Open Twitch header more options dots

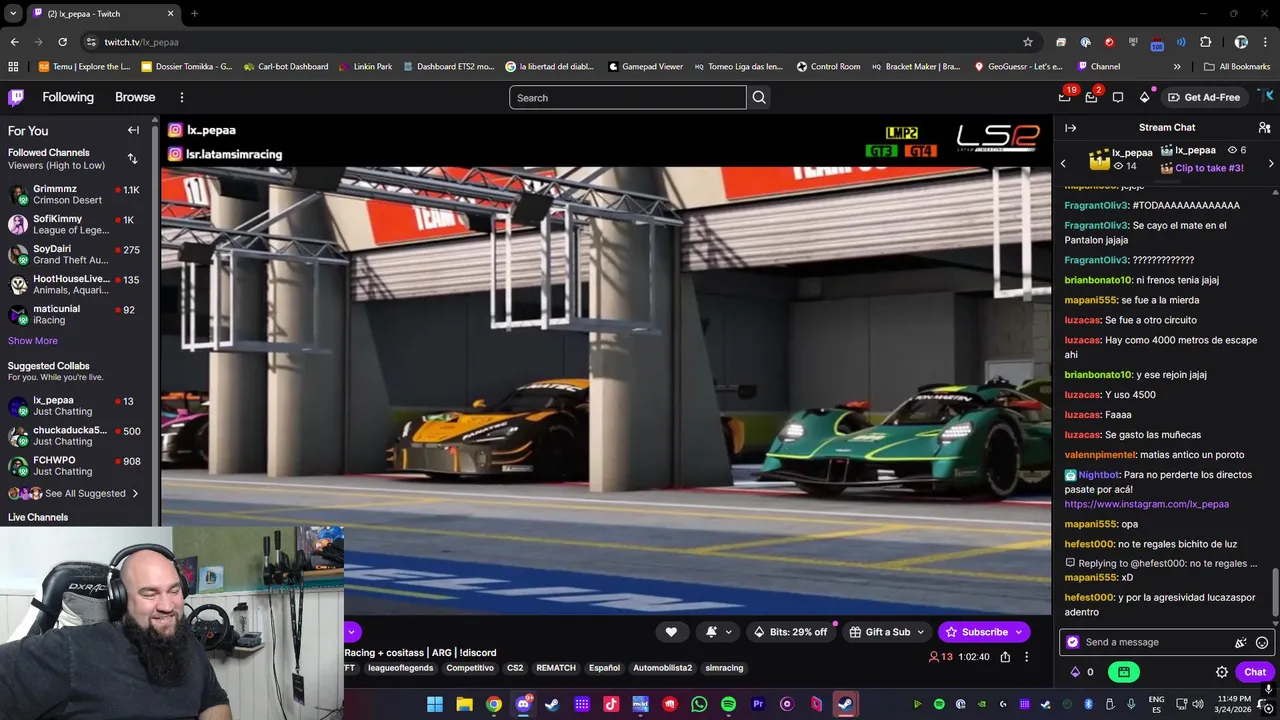182,97
